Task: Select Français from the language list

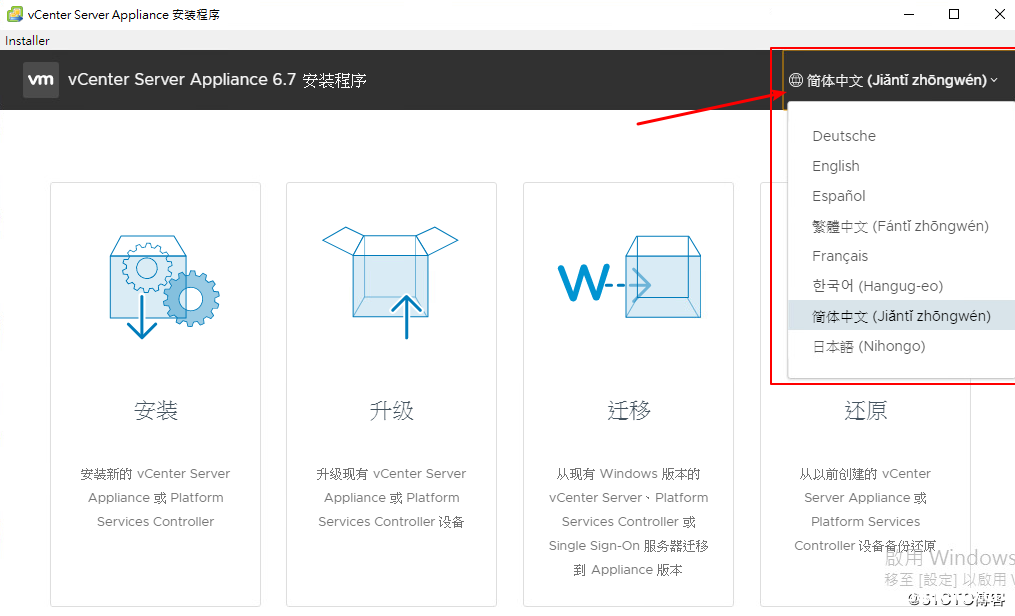Action: point(840,255)
